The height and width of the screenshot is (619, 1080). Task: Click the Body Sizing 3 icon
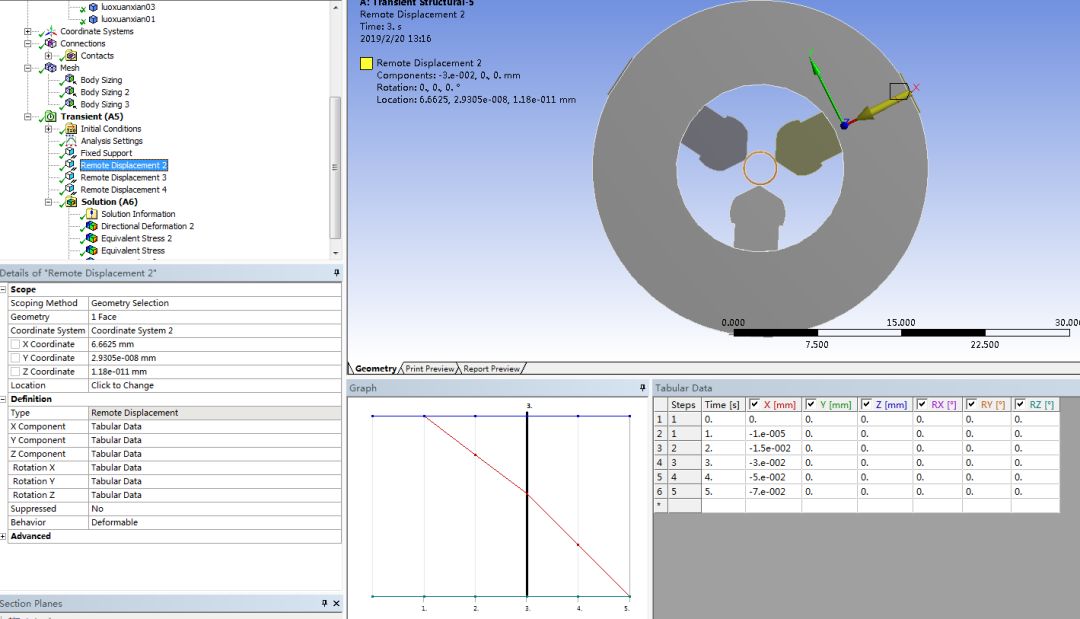(70, 104)
